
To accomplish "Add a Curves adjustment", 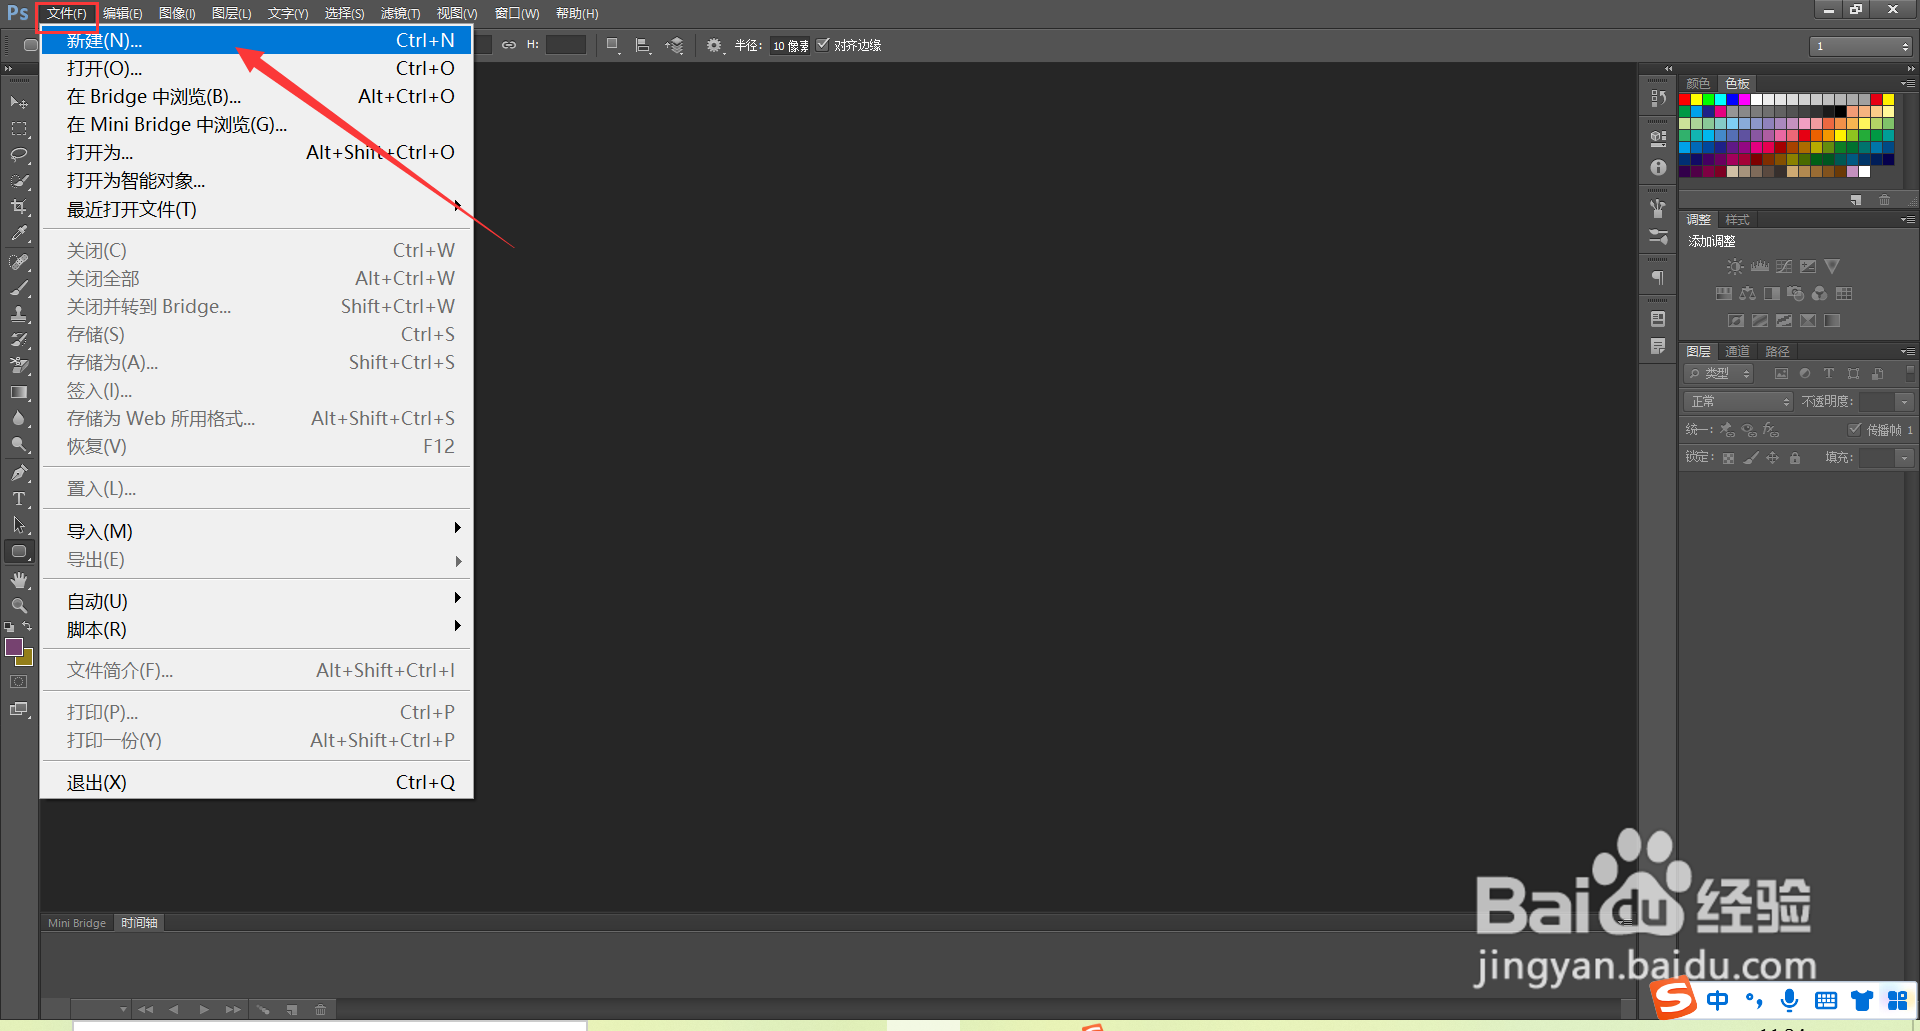I will coord(1783,266).
